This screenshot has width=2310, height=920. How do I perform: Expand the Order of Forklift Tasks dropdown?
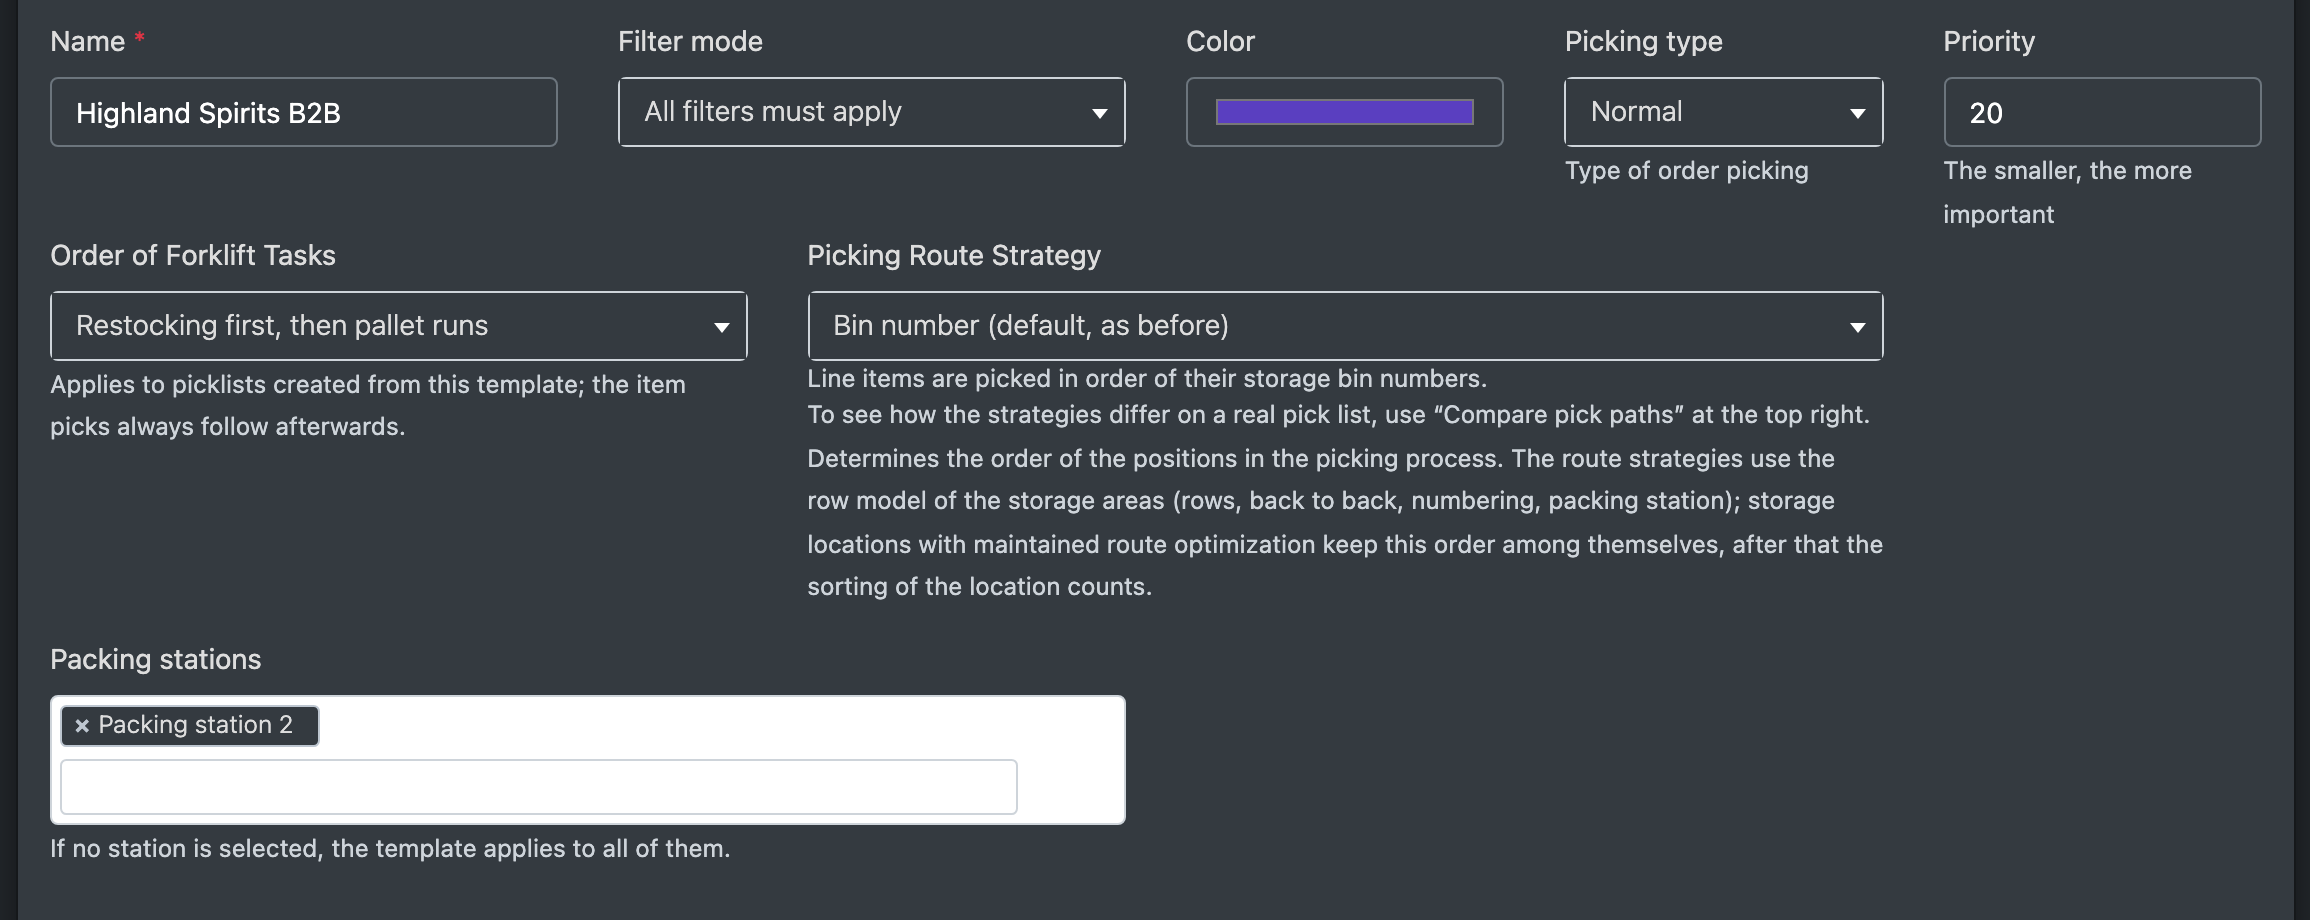pyautogui.click(x=399, y=326)
